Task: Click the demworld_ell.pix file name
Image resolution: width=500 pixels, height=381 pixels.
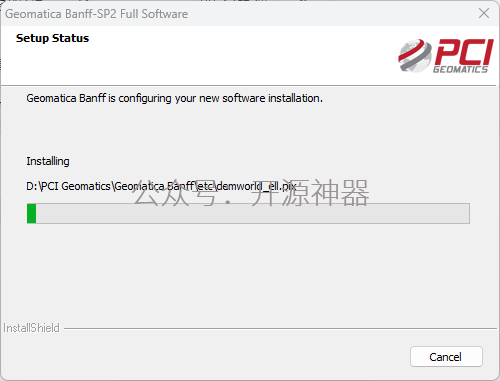Action: pyautogui.click(x=257, y=186)
